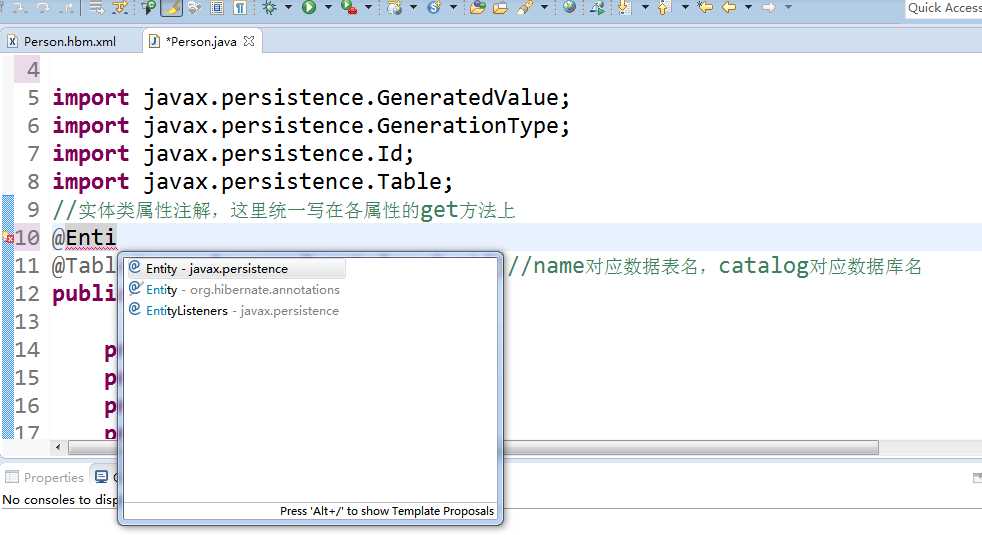This screenshot has width=982, height=535.
Task: Open the Properties view tab
Action: 44,477
